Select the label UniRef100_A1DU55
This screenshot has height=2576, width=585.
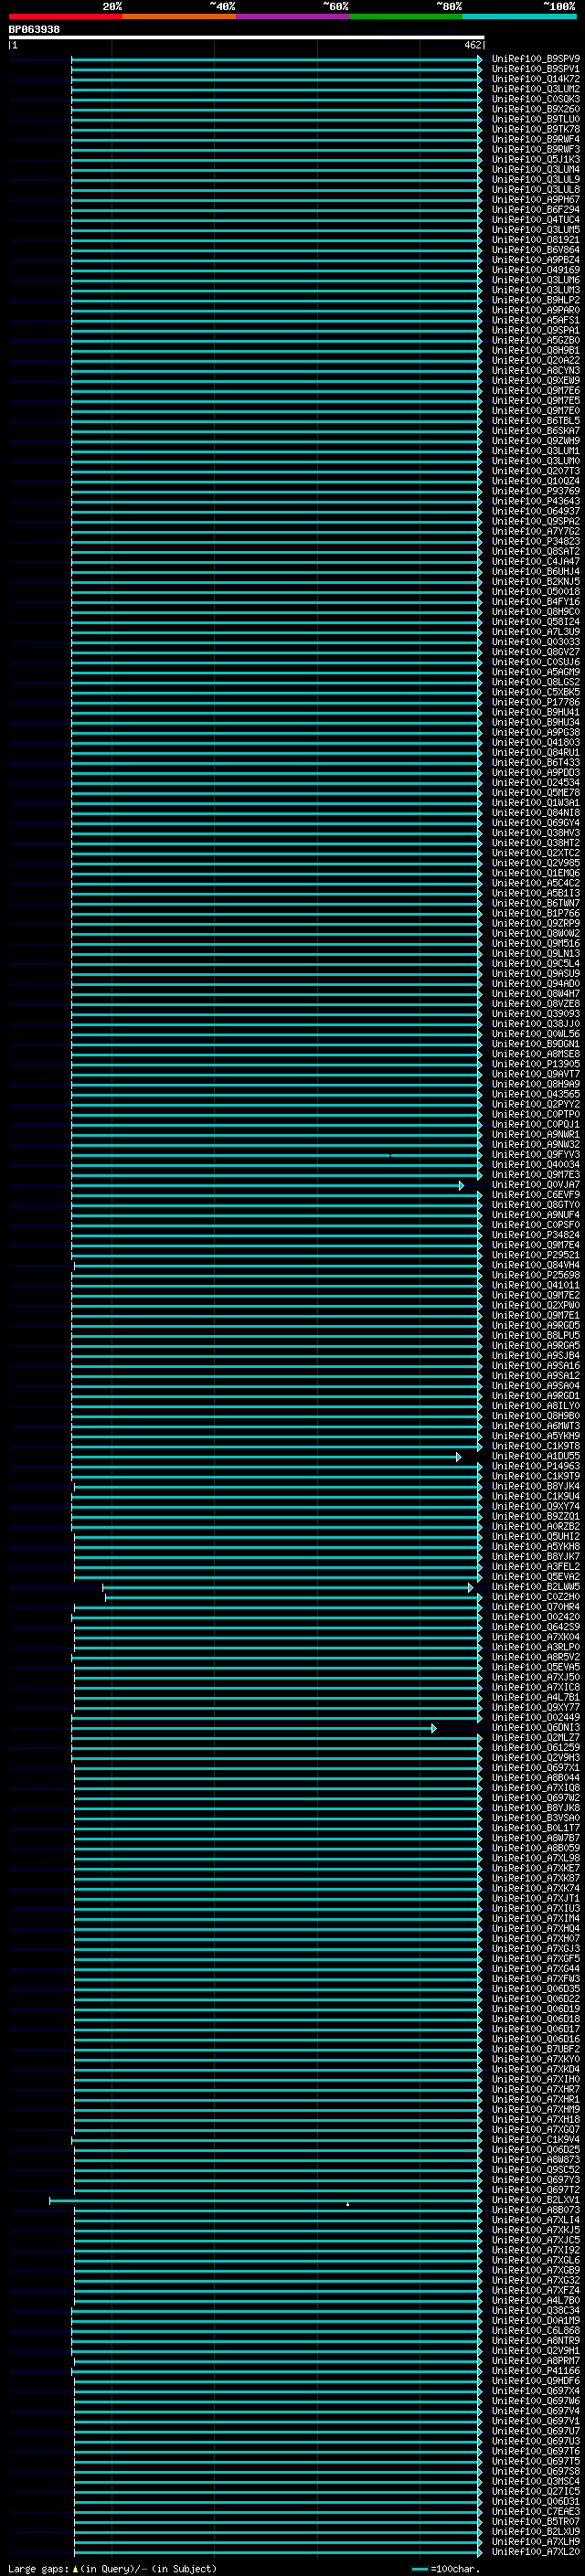click(x=535, y=1456)
